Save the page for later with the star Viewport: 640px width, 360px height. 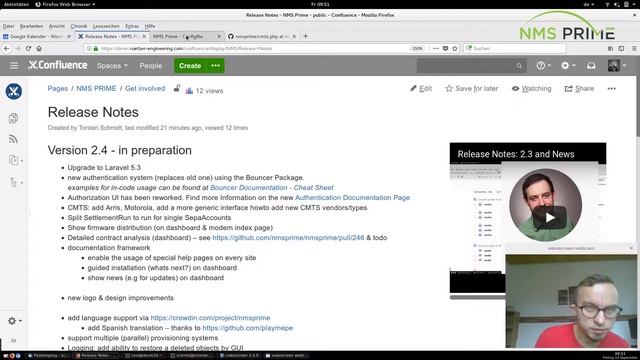pos(471,89)
